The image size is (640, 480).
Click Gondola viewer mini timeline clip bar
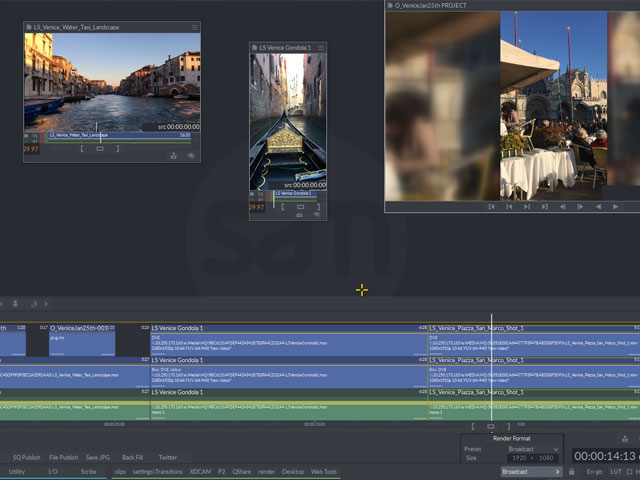coord(296,193)
